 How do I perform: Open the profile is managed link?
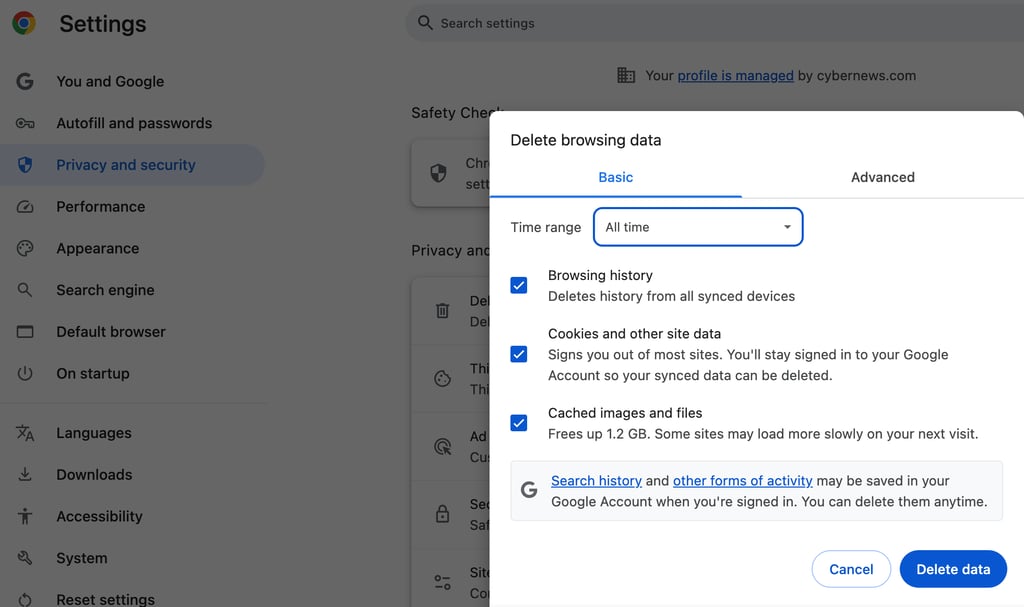[x=735, y=76]
